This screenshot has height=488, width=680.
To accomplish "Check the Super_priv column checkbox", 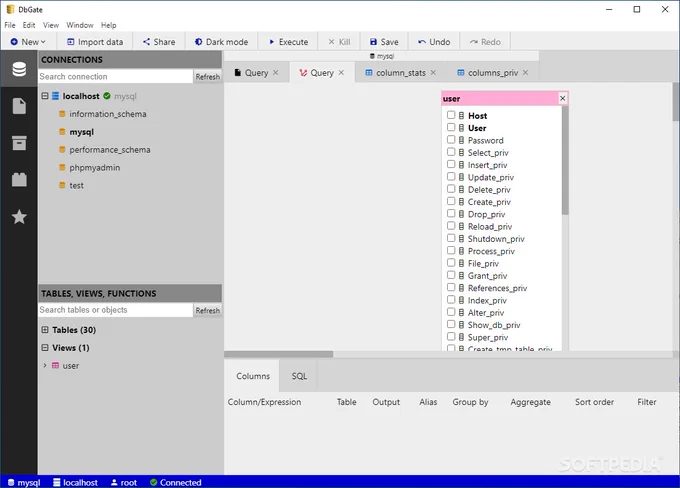I will coord(451,337).
